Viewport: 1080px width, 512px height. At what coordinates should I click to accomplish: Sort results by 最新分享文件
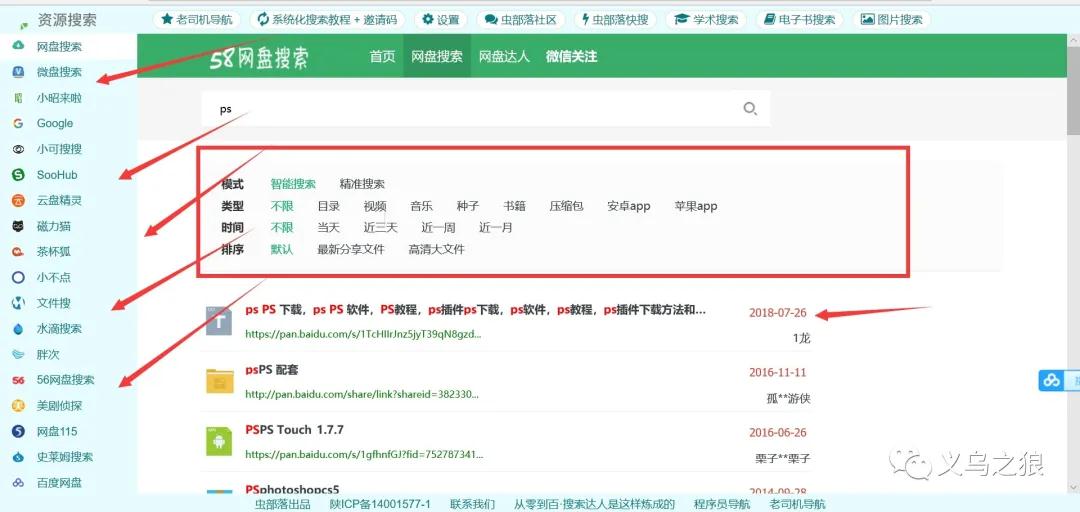pyautogui.click(x=350, y=250)
